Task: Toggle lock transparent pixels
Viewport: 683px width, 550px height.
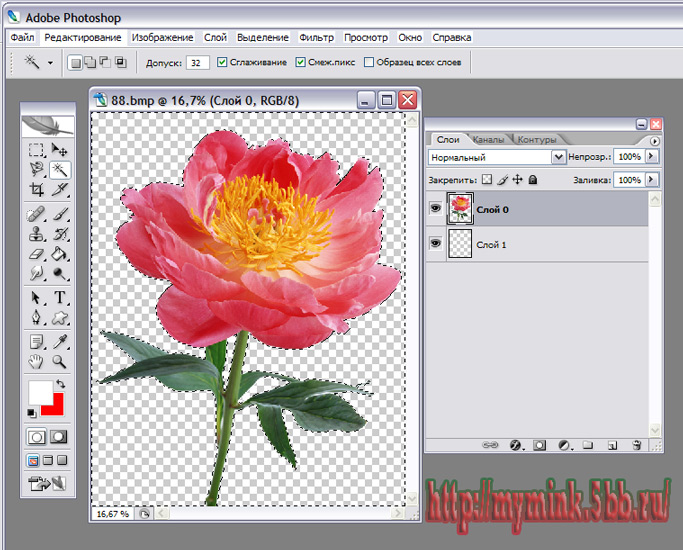Action: (487, 179)
